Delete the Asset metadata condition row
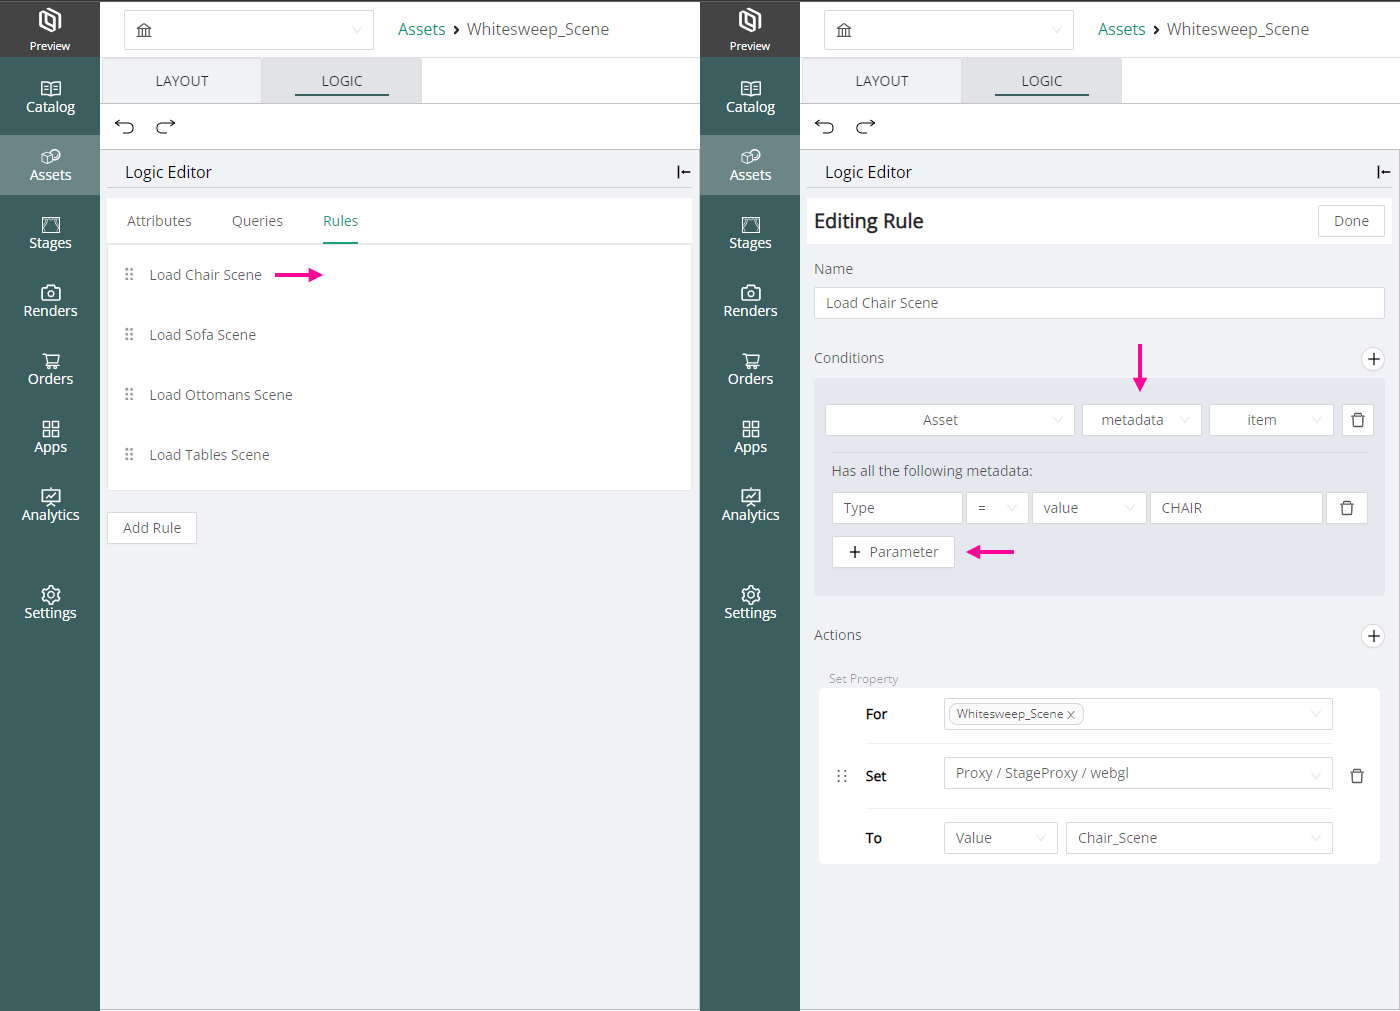 [x=1357, y=420]
